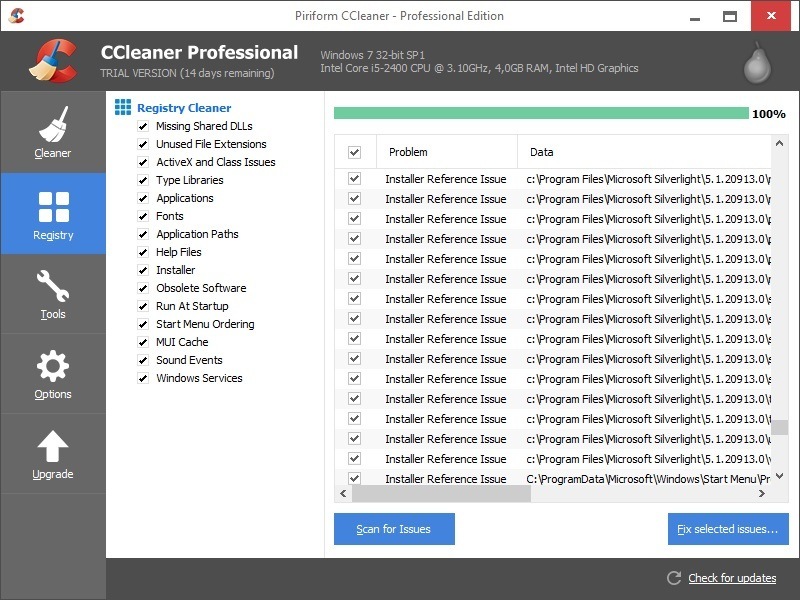This screenshot has height=600, width=800.
Task: Uncheck the Missing Shared DLLs option
Action: tap(141, 126)
